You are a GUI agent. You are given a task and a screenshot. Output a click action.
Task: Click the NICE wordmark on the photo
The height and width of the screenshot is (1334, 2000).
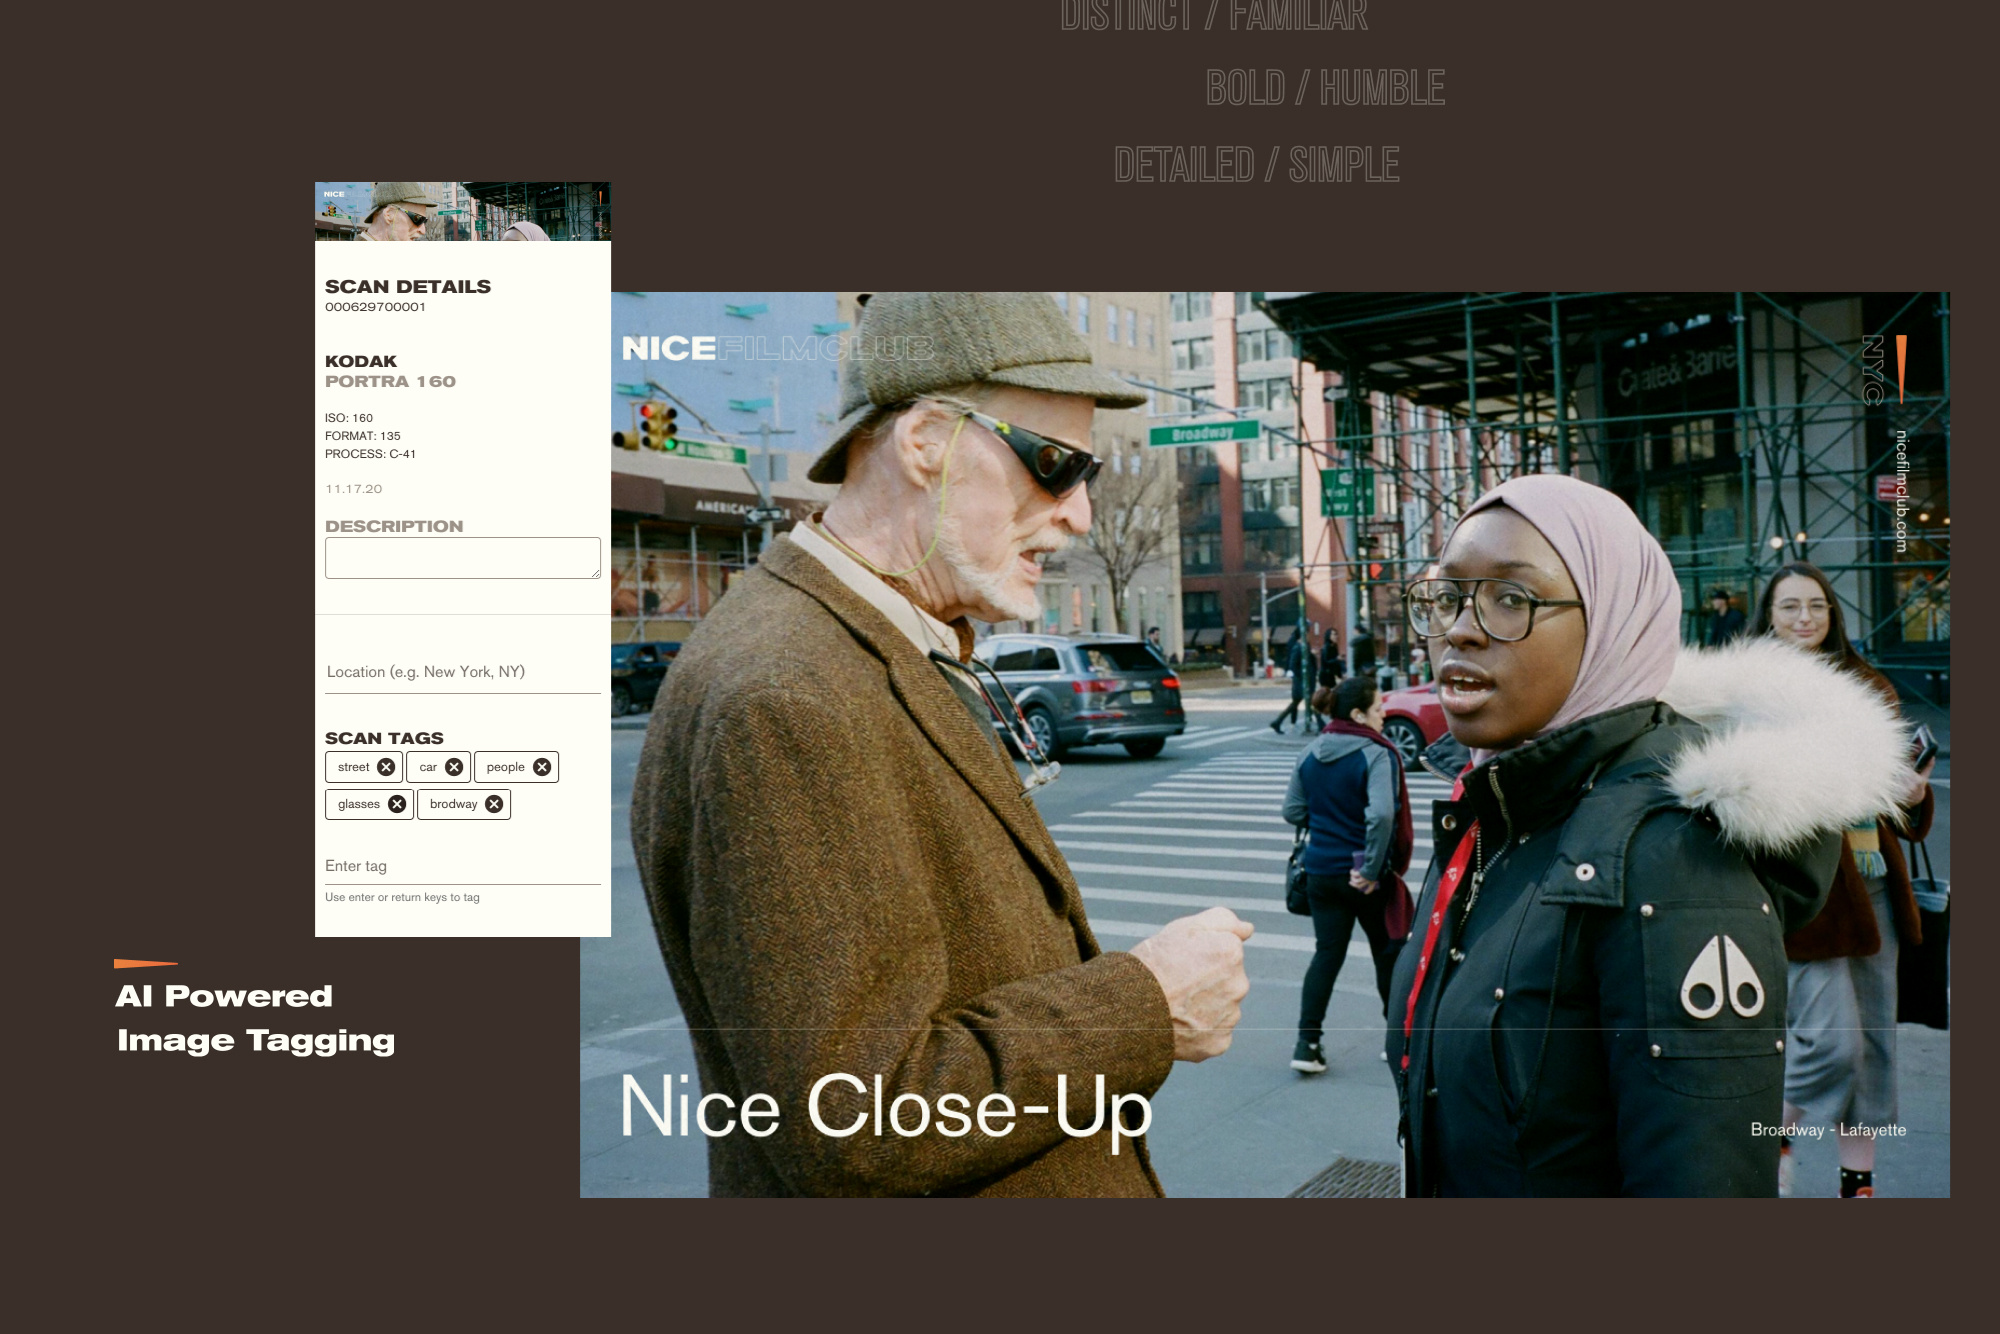[668, 349]
